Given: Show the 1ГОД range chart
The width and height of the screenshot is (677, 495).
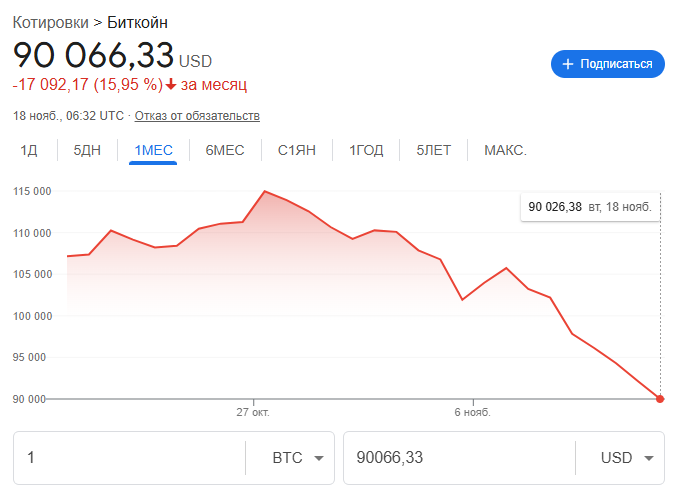Looking at the screenshot, I should click(366, 151).
